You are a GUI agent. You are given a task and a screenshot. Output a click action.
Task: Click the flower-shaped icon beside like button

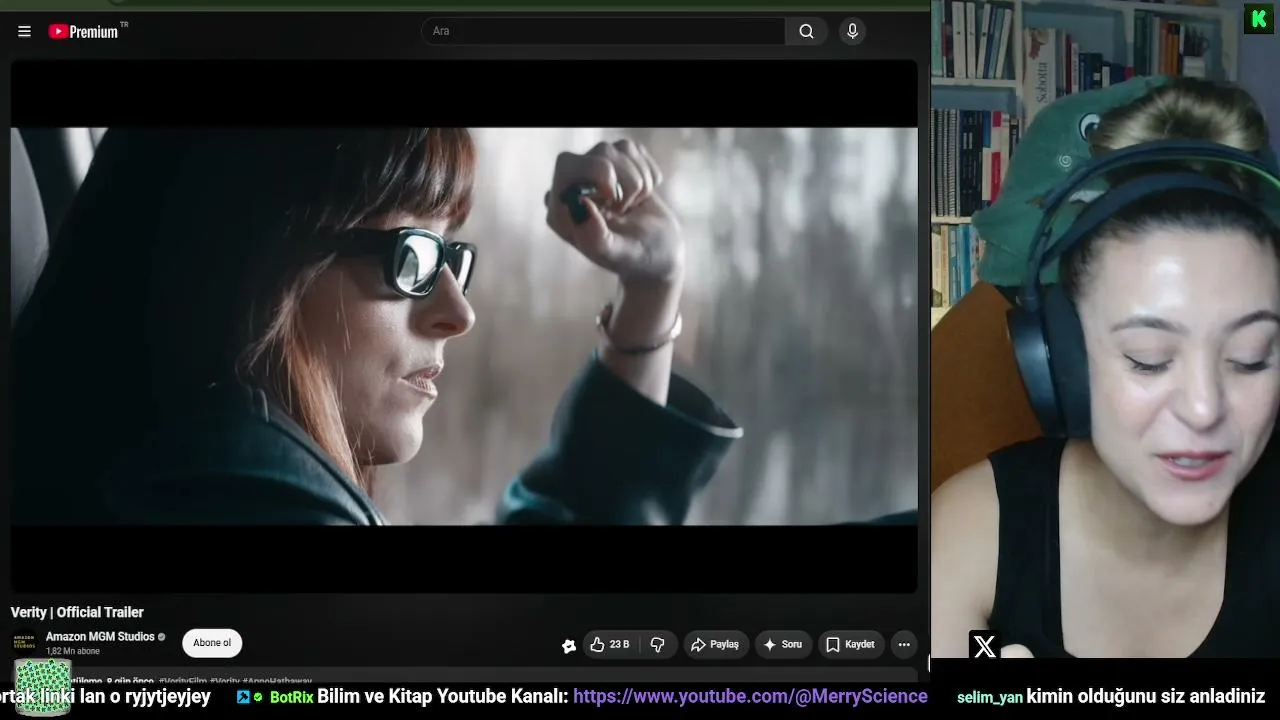pos(569,646)
